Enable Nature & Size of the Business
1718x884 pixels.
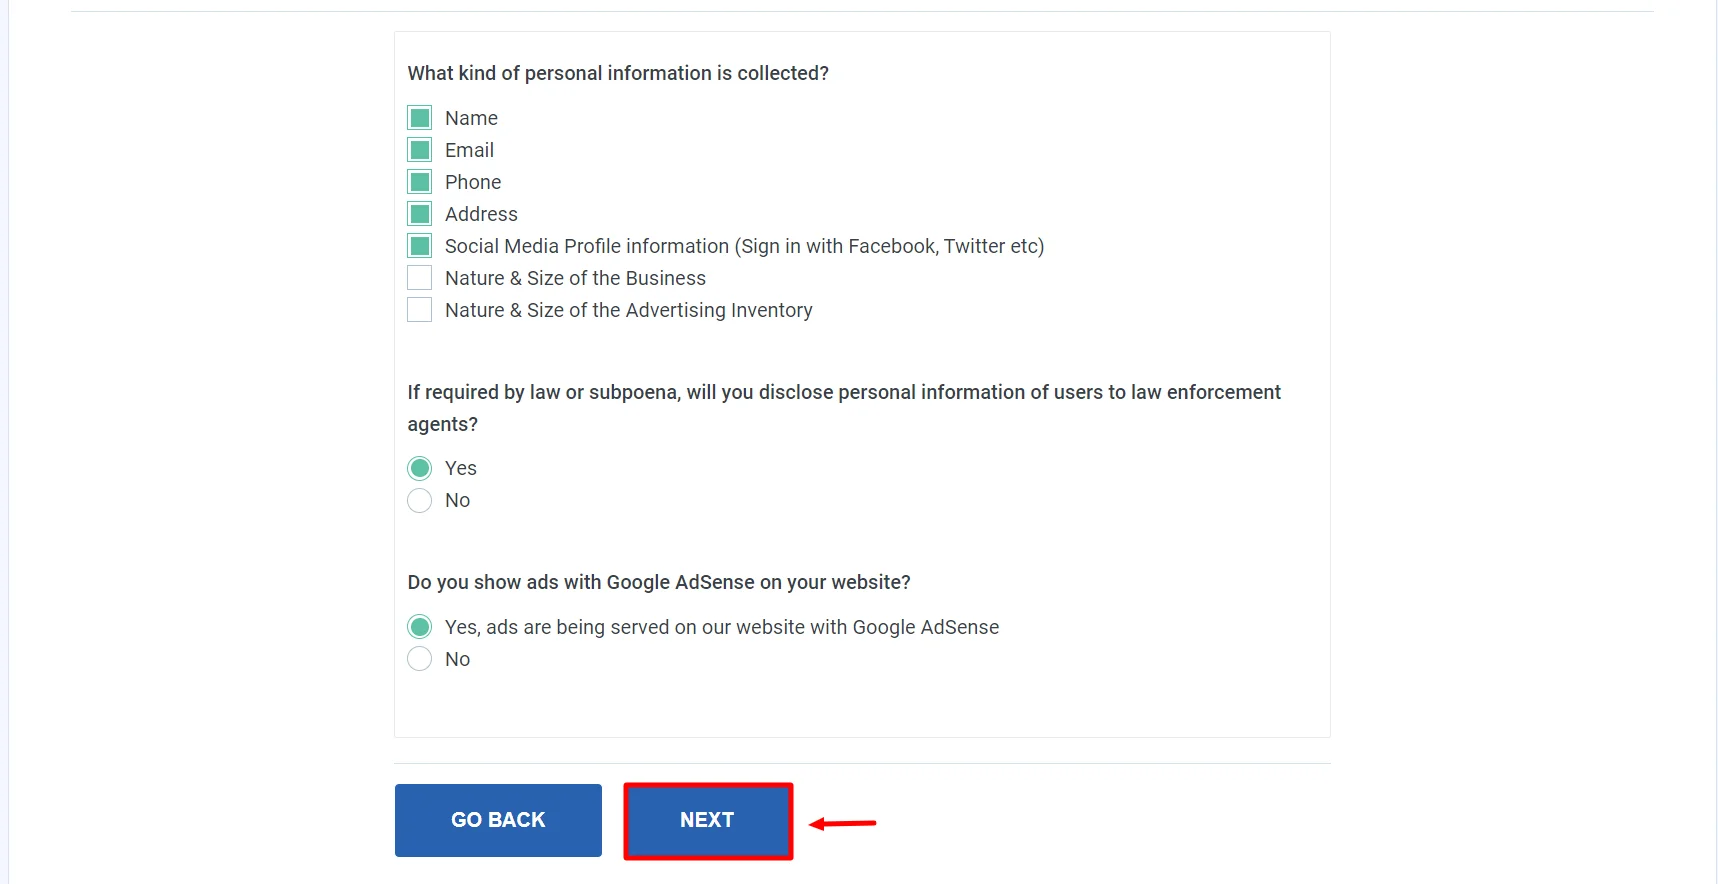tap(419, 277)
